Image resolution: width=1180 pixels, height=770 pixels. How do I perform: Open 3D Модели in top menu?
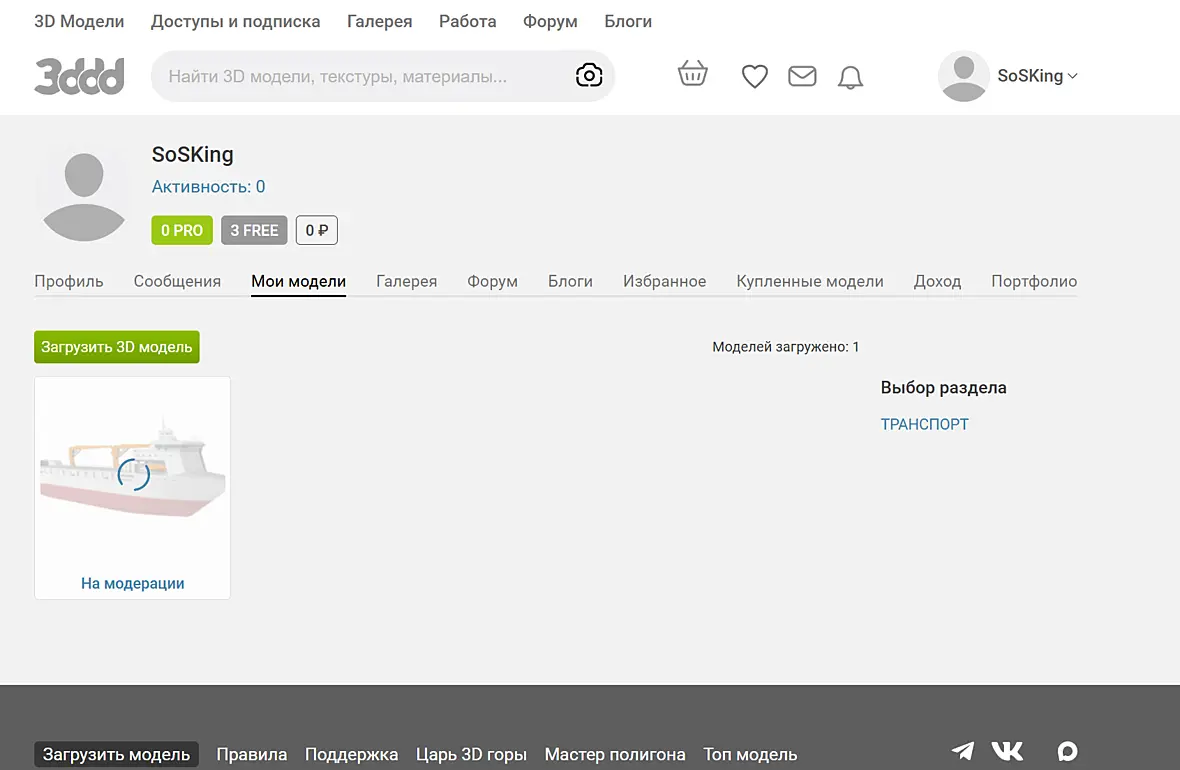tap(79, 22)
